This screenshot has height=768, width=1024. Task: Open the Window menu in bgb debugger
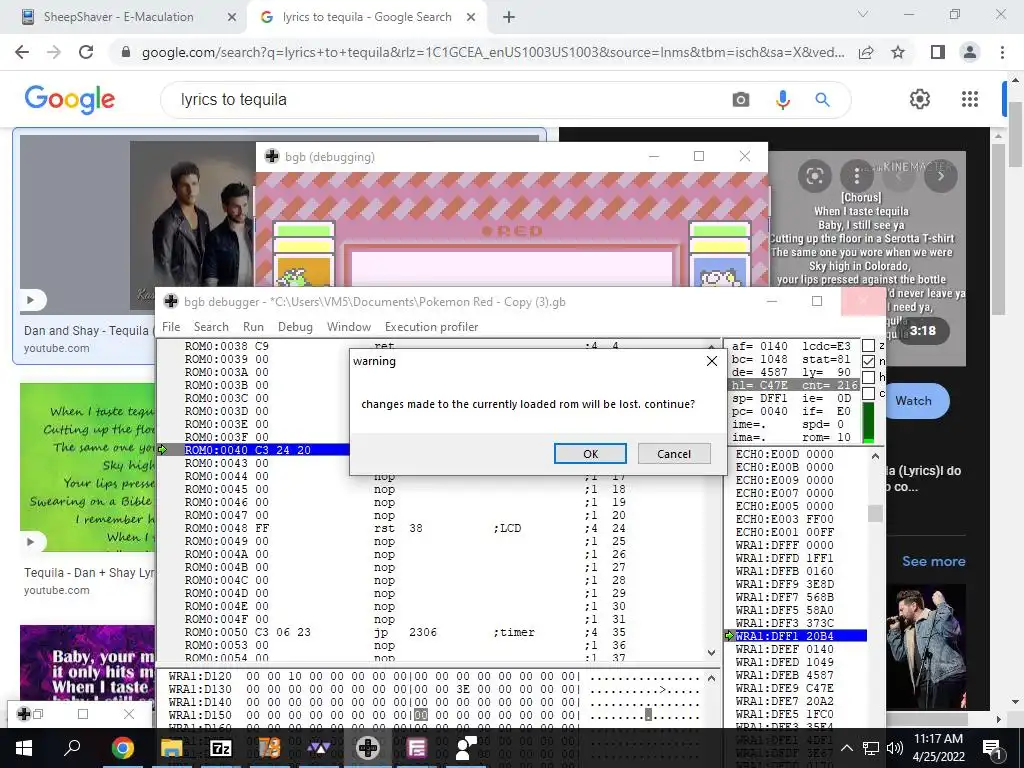point(349,327)
